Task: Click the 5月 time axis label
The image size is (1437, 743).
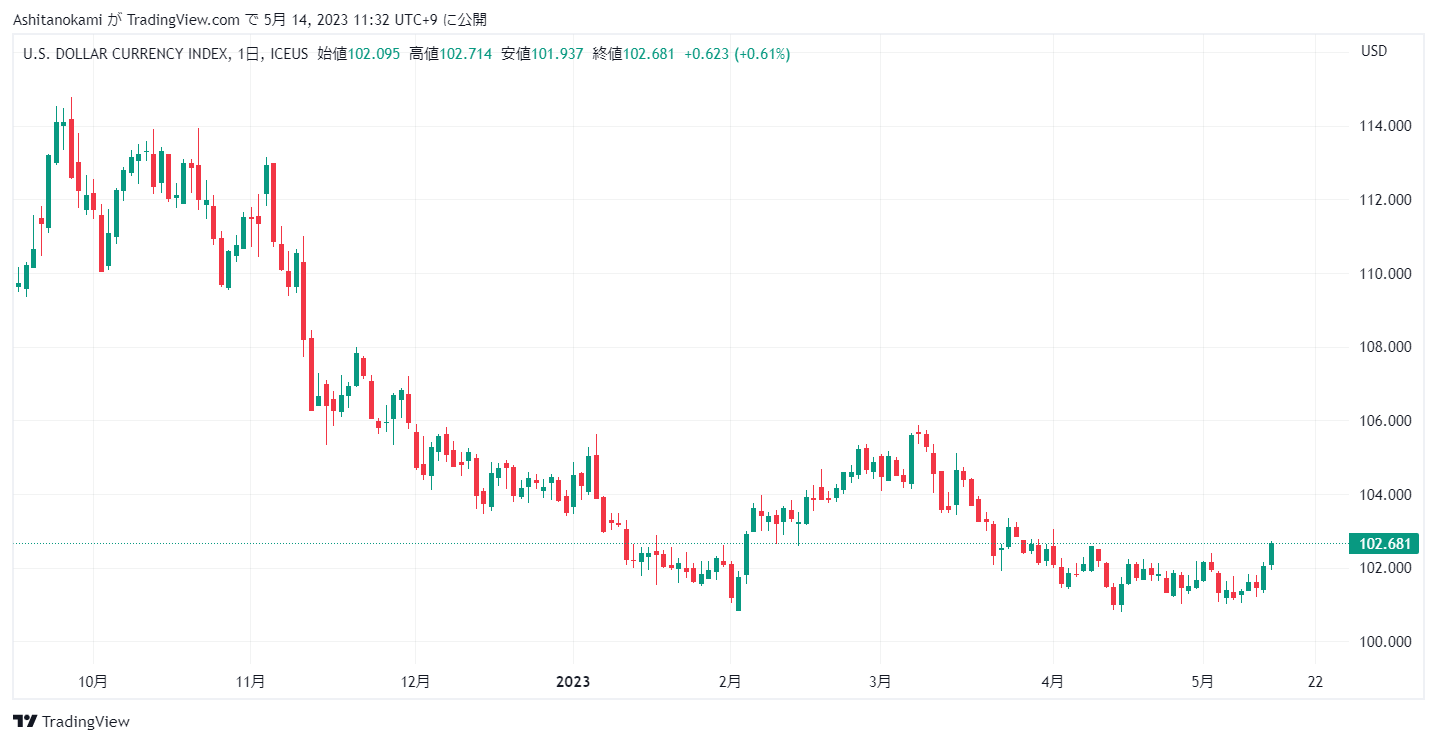Action: (x=1203, y=682)
